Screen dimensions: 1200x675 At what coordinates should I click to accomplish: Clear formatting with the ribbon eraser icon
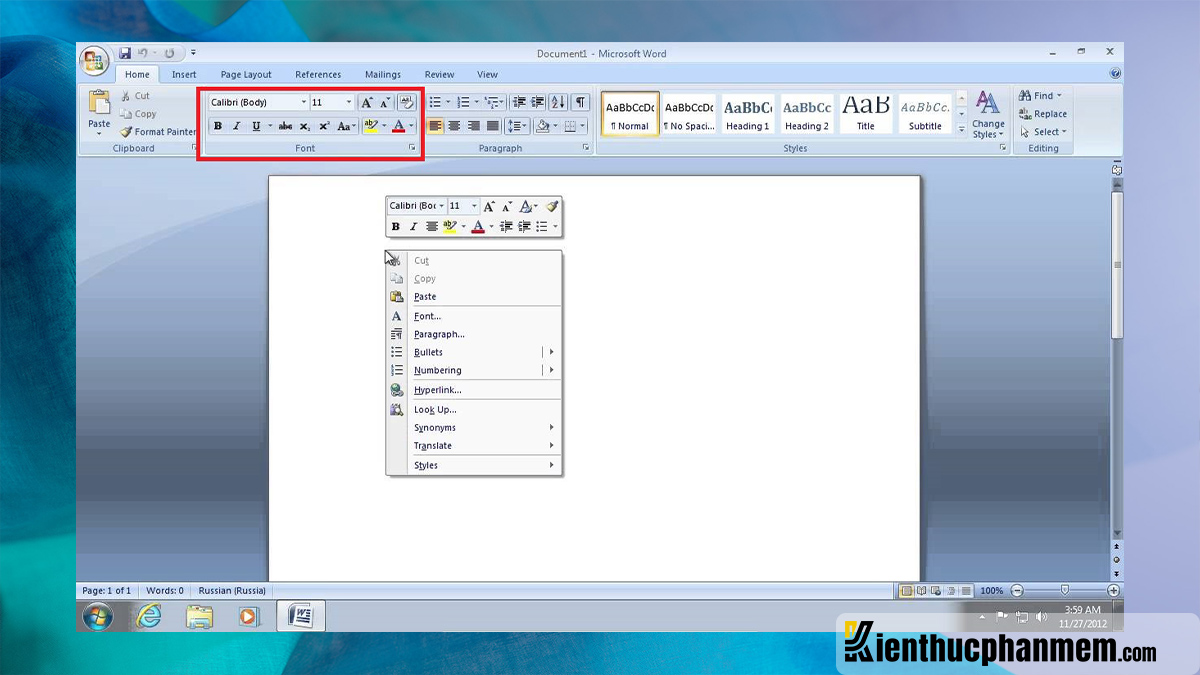[407, 102]
